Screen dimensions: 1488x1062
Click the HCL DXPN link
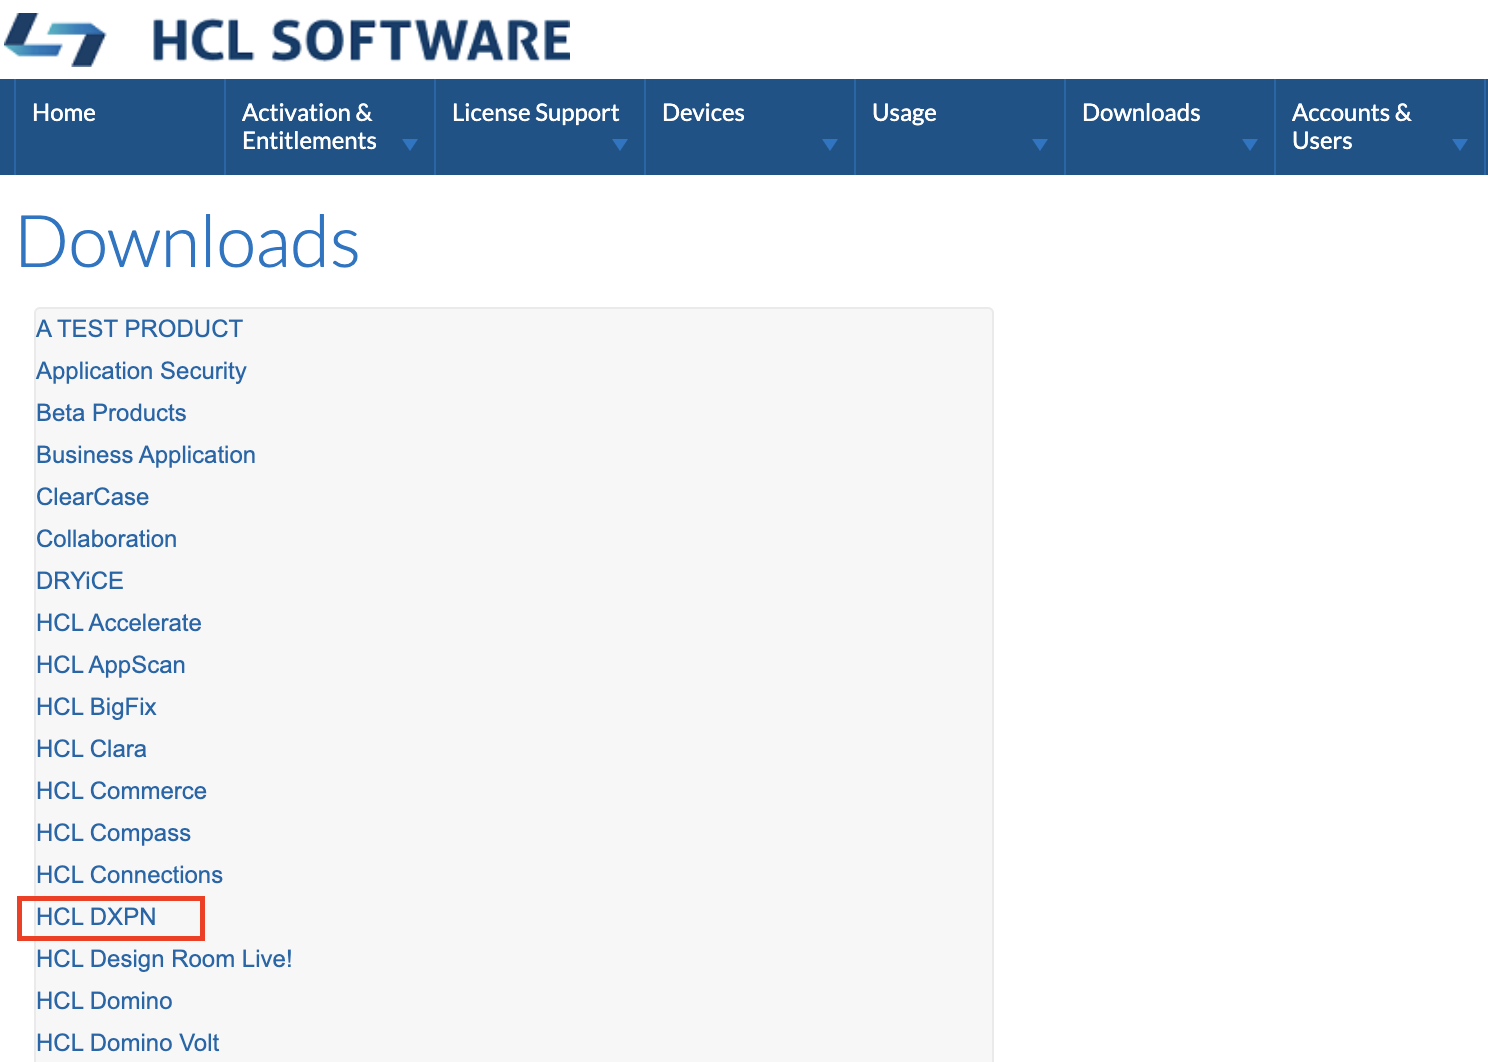point(96,917)
